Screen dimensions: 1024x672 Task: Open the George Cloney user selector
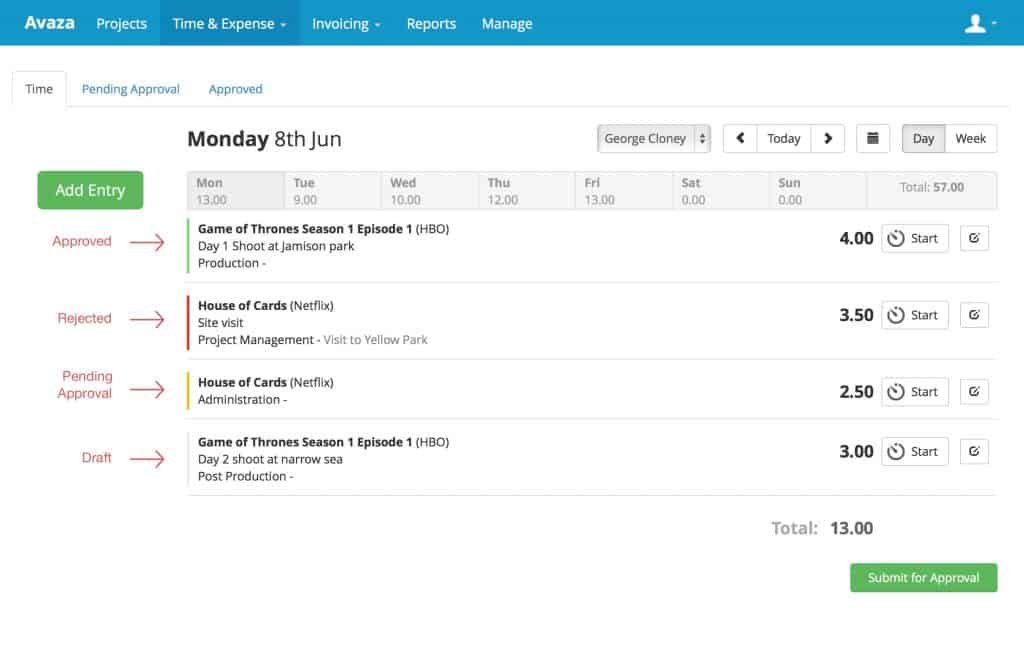[x=653, y=138]
